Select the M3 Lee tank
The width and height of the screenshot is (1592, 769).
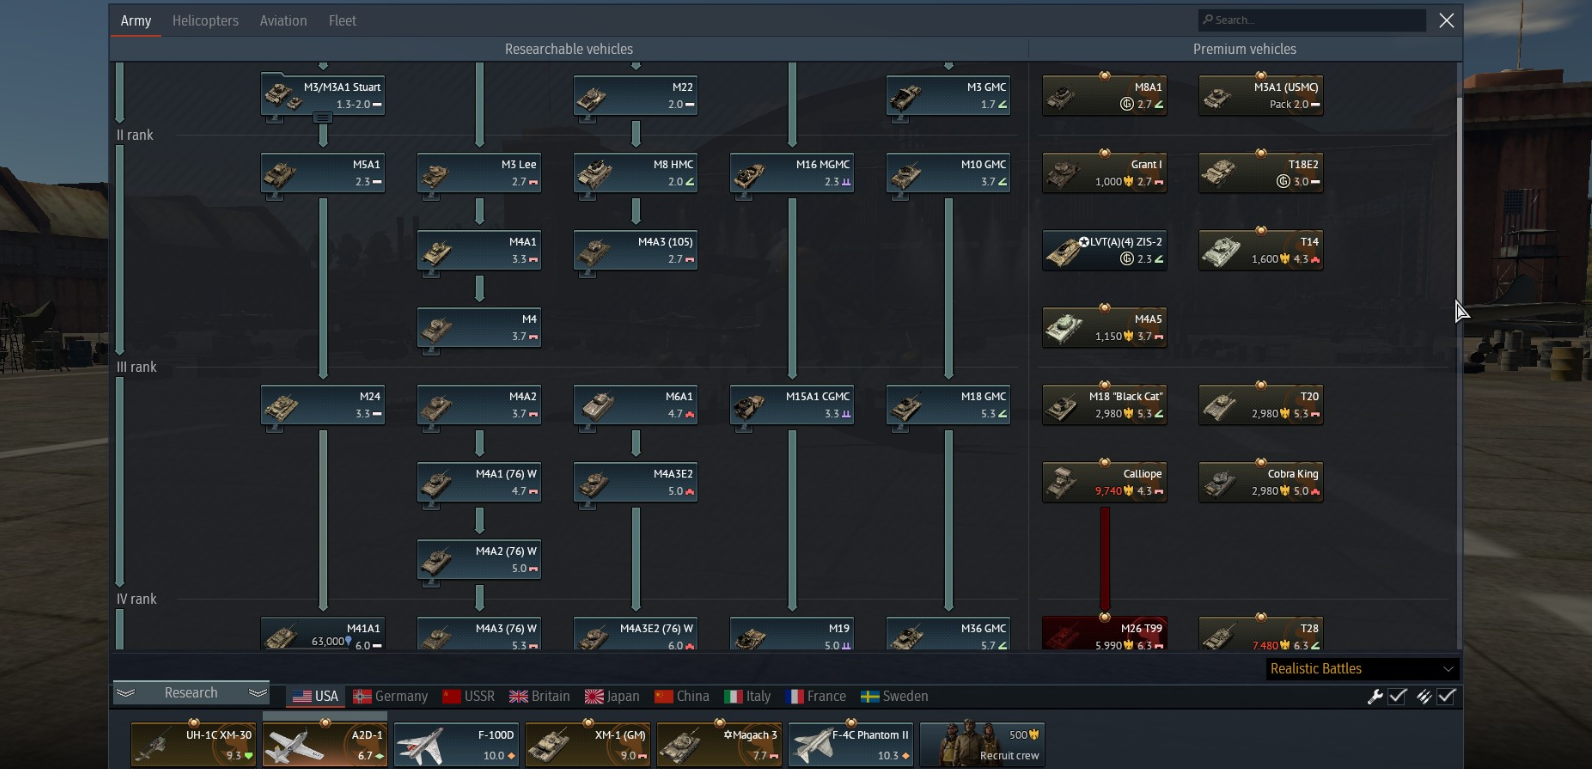coord(479,173)
